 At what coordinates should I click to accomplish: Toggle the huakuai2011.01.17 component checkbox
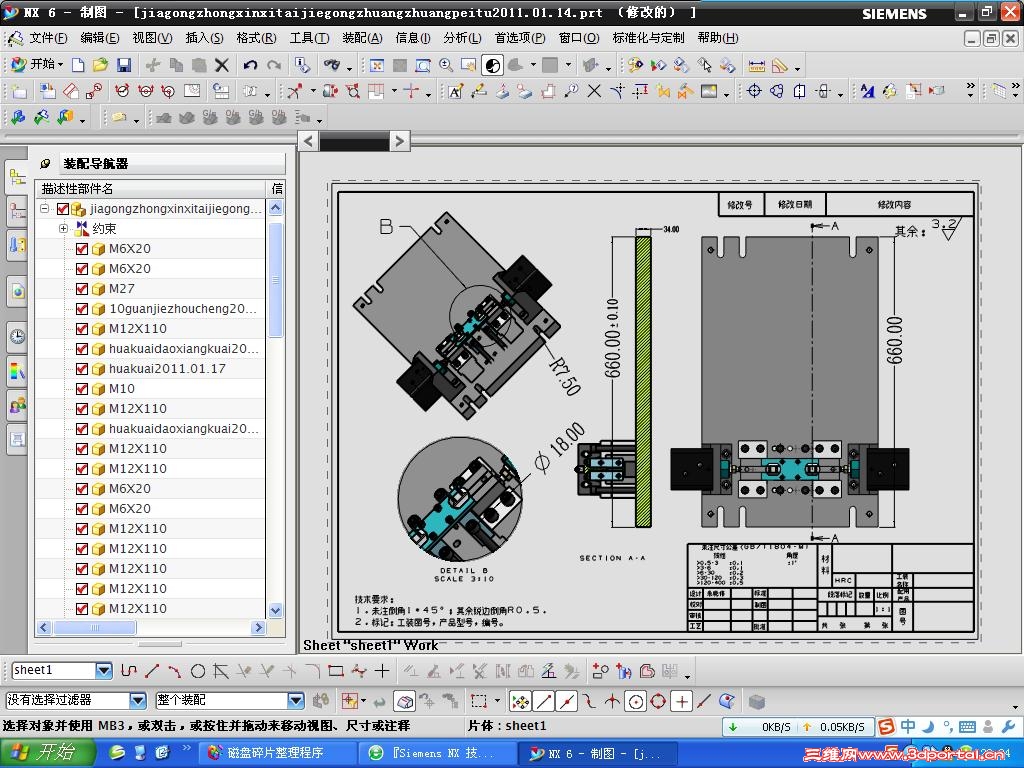click(82, 369)
